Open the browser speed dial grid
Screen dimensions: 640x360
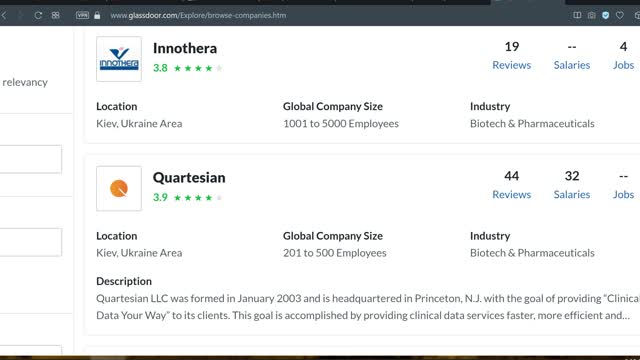(56, 16)
